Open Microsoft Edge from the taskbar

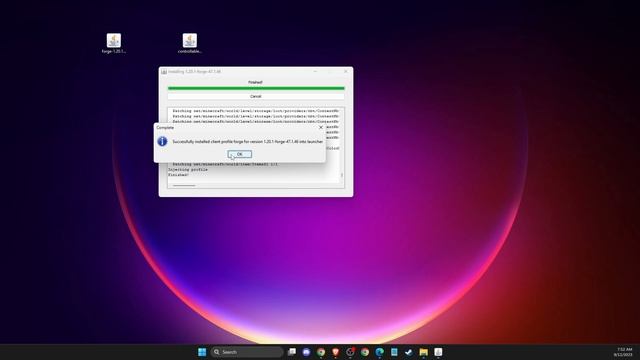[x=380, y=352]
